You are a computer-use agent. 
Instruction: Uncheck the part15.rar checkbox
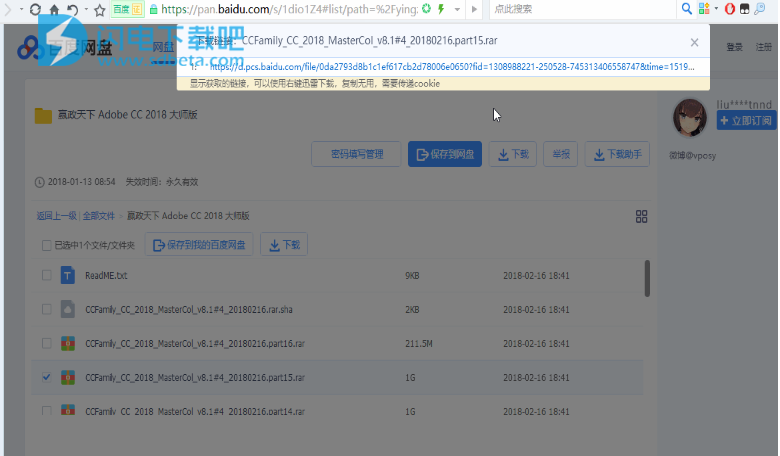pos(46,377)
